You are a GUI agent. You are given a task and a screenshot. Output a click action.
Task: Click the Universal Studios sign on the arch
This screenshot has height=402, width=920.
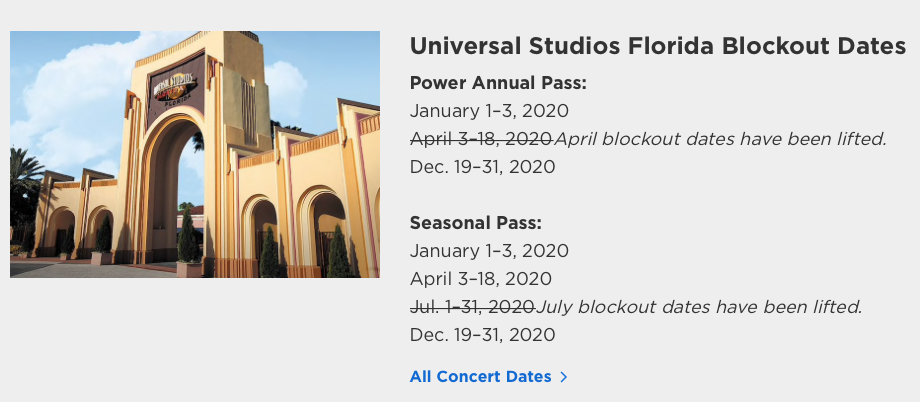coord(175,87)
